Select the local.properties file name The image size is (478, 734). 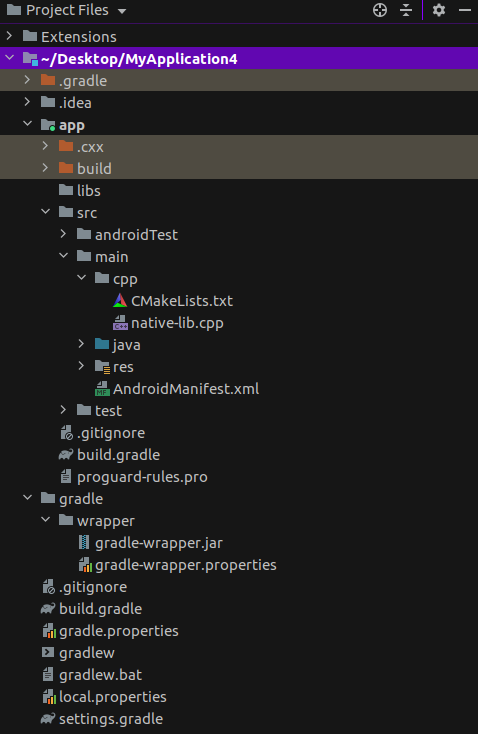point(112,697)
